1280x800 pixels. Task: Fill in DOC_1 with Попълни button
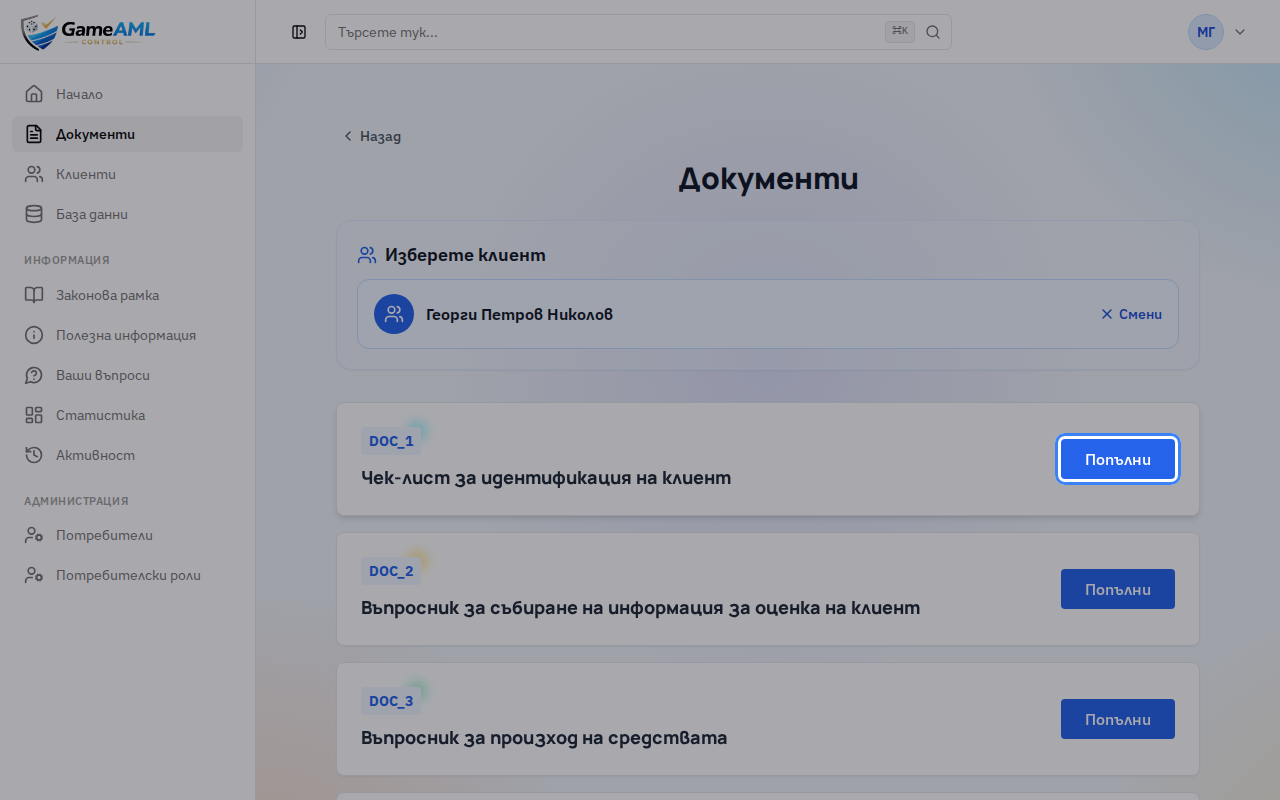pos(1118,460)
